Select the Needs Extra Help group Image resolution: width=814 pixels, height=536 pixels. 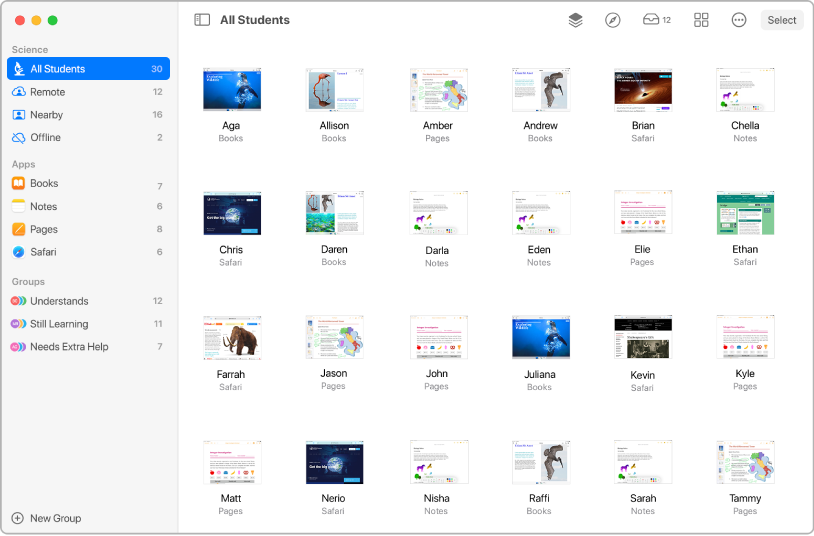(88, 347)
